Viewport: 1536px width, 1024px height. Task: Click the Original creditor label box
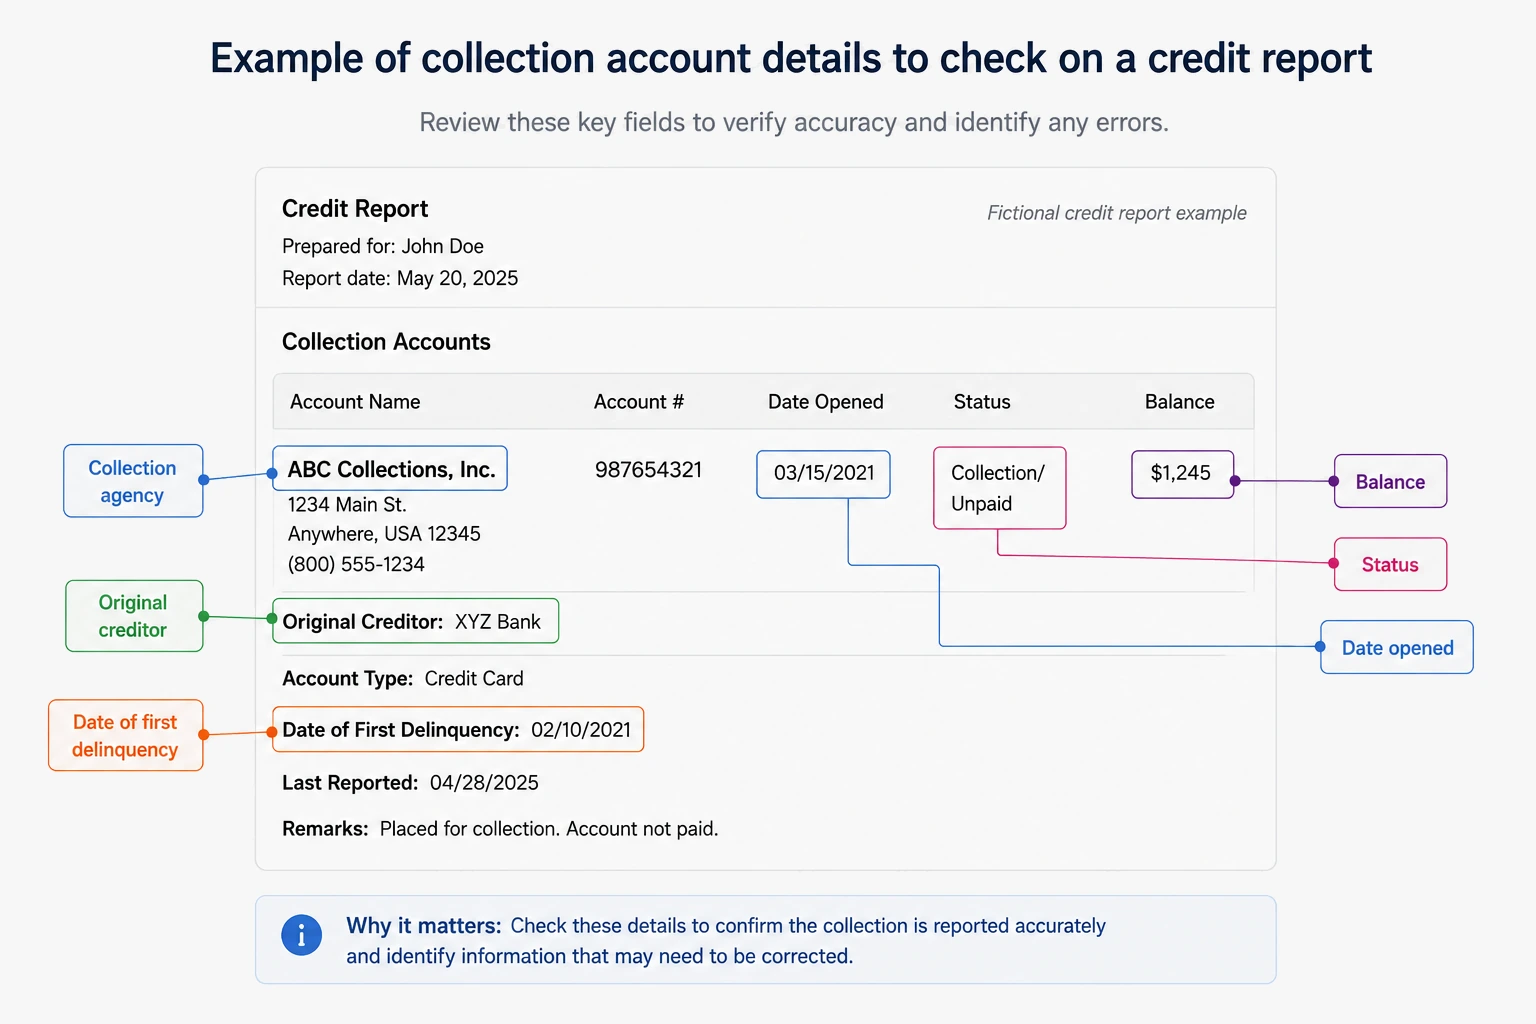tap(134, 616)
